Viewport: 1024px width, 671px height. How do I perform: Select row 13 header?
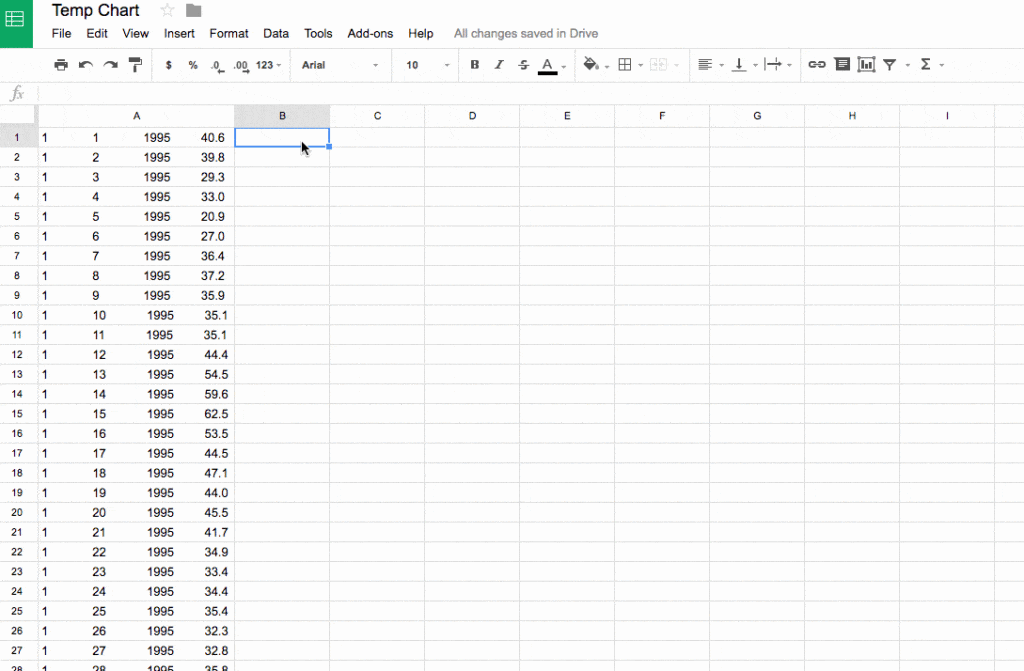click(18, 374)
